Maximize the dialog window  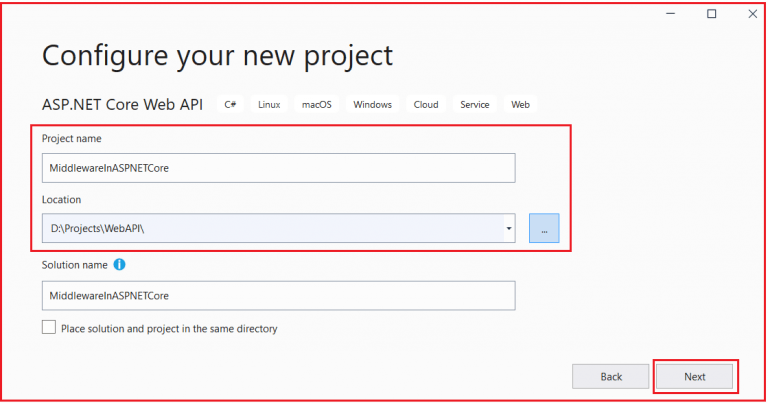[x=712, y=14]
